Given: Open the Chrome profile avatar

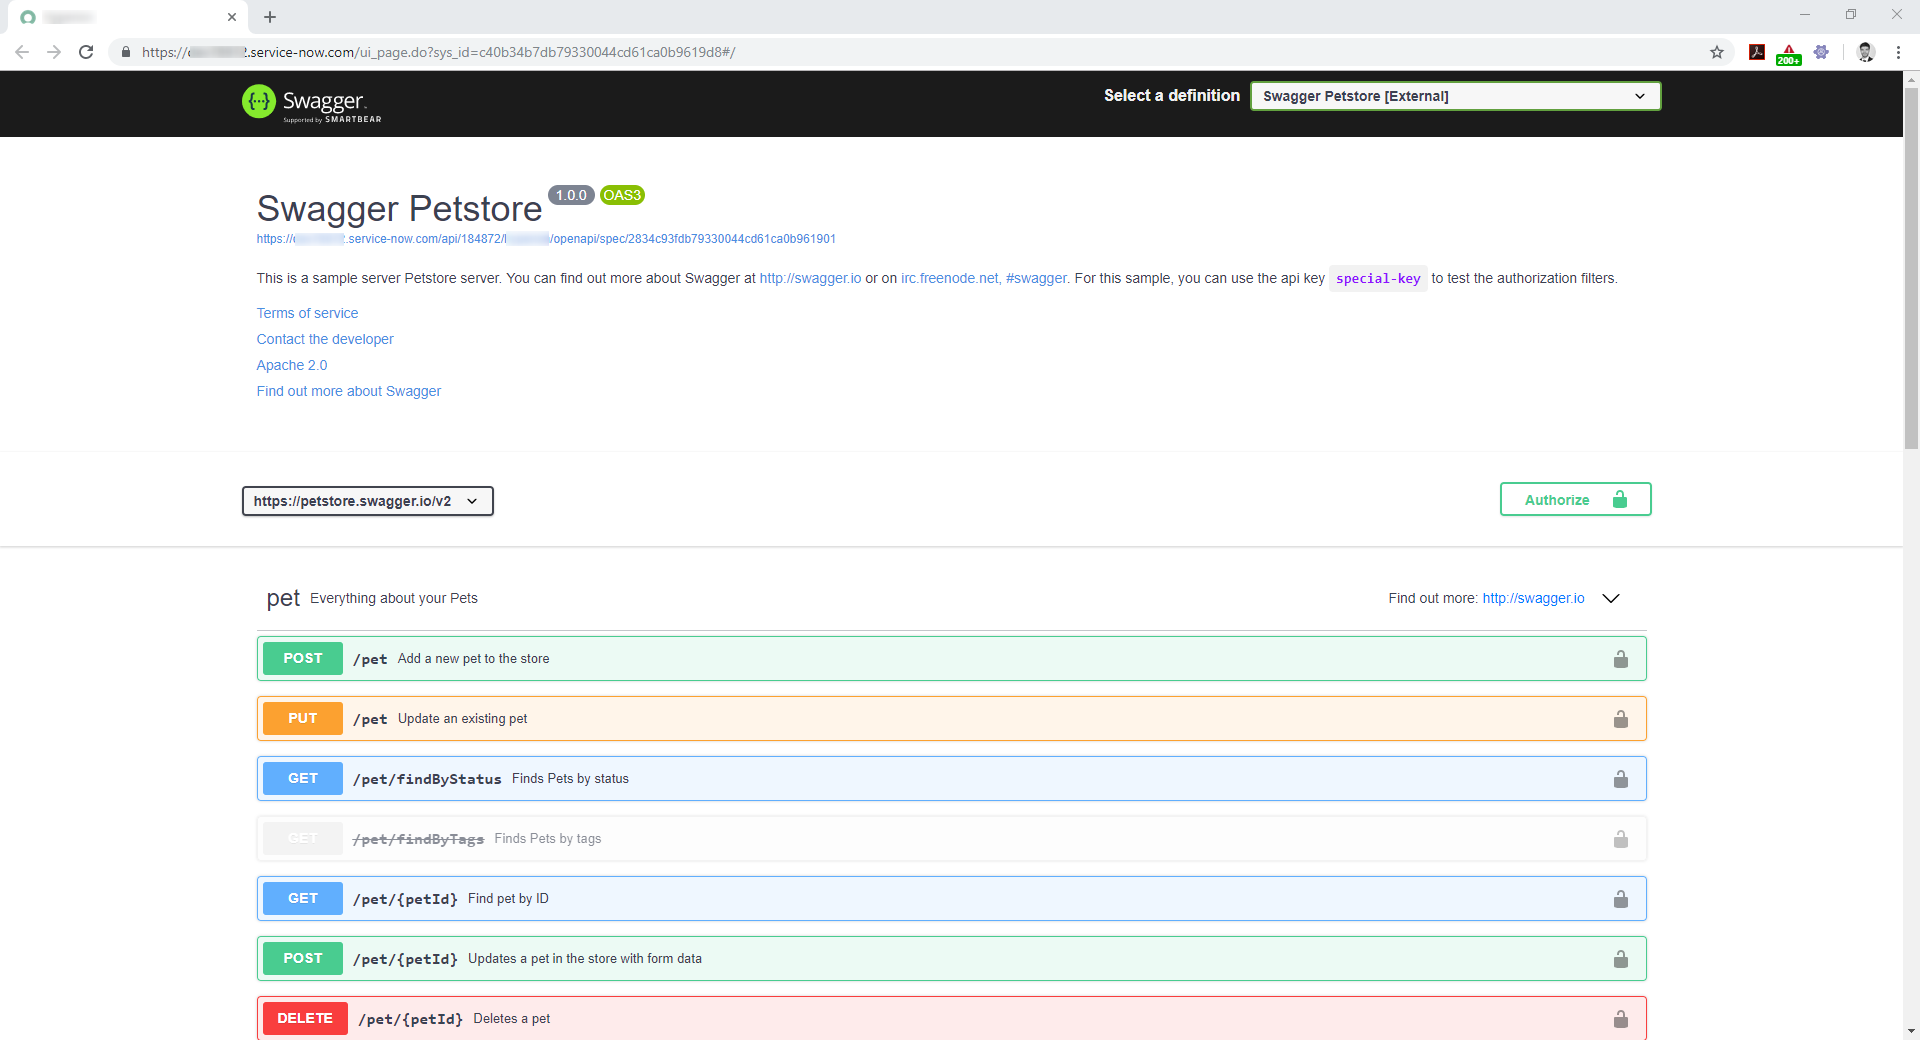Looking at the screenshot, I should pos(1865,52).
